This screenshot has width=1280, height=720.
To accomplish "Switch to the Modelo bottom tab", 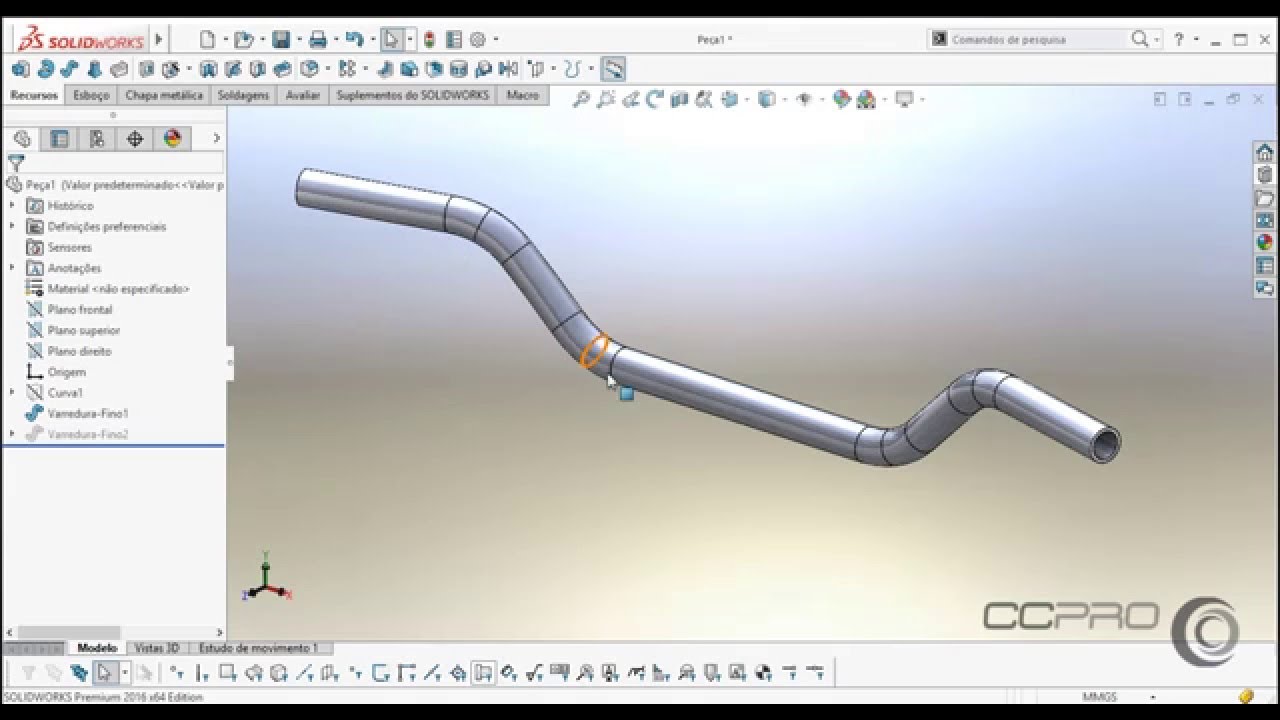I will coord(97,648).
